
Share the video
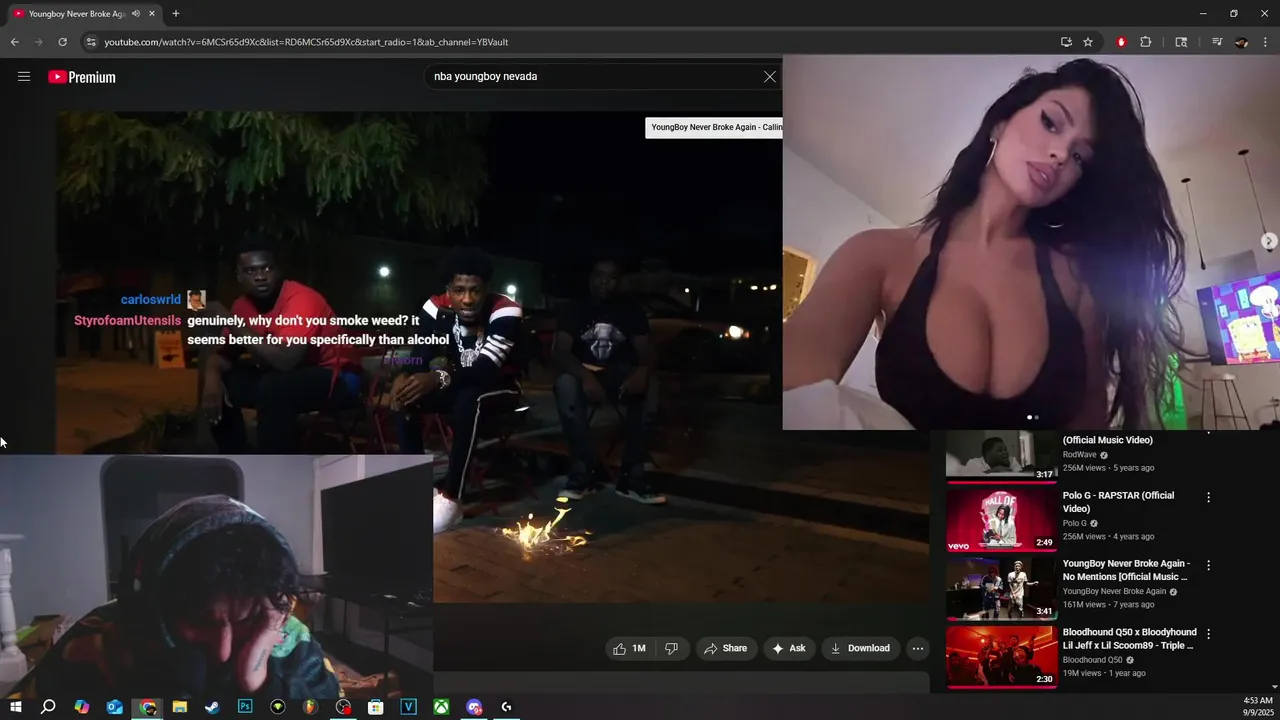click(x=726, y=648)
